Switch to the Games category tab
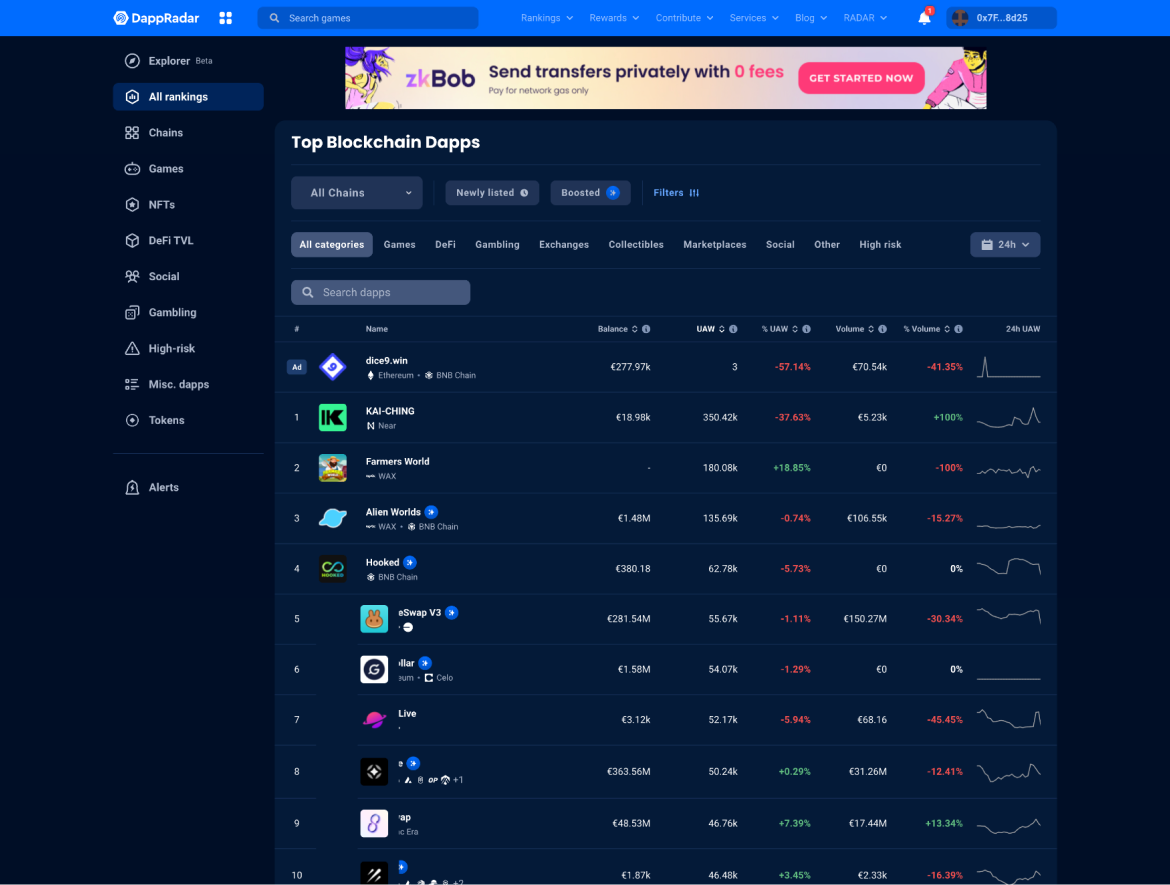 [x=399, y=245]
